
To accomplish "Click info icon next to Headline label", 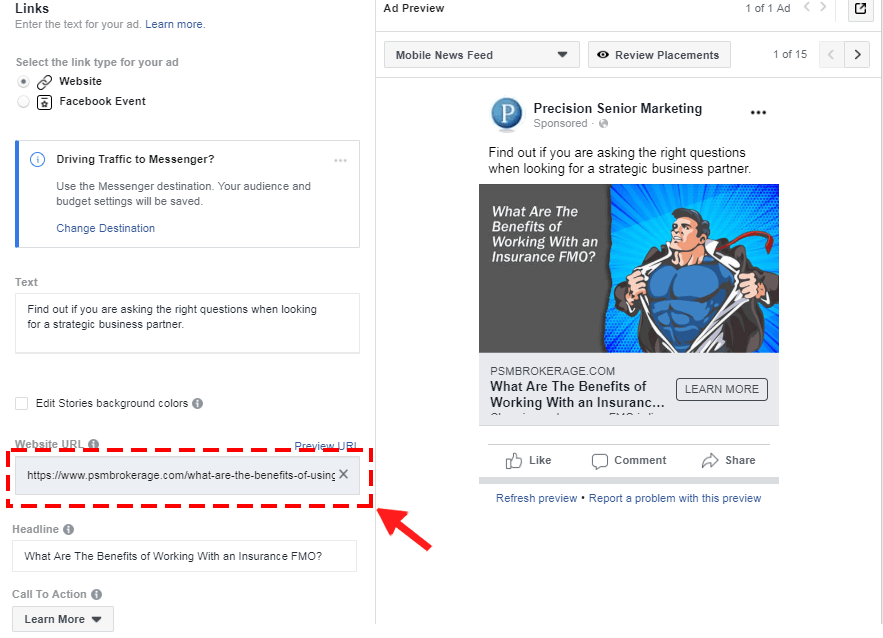I will point(69,529).
